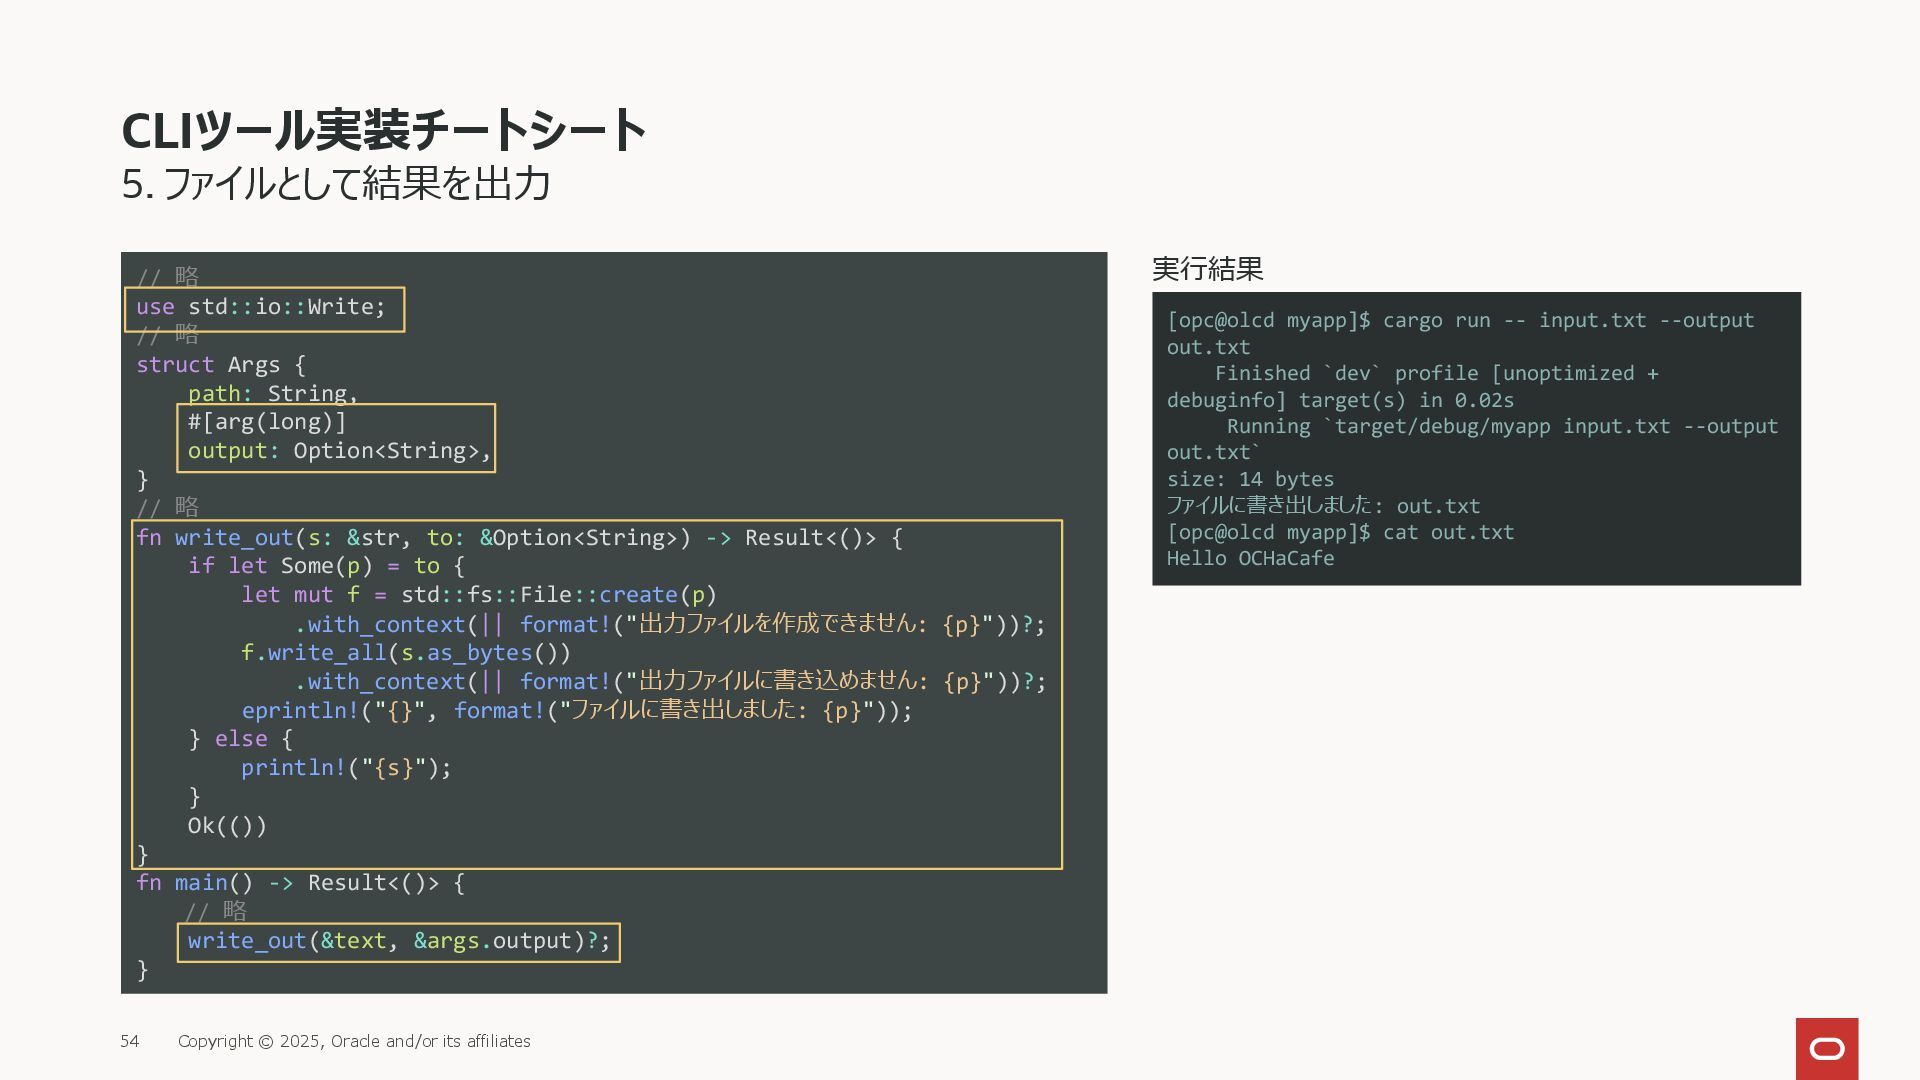Image resolution: width=1920 pixels, height=1080 pixels.
Task: Click code line 'output: Option<String>,'
Action: click(340, 451)
